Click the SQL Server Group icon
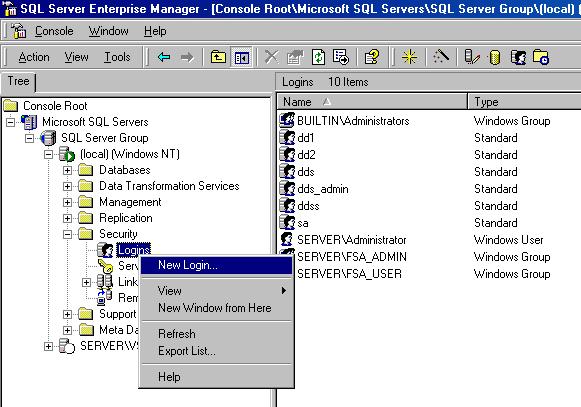 point(48,138)
